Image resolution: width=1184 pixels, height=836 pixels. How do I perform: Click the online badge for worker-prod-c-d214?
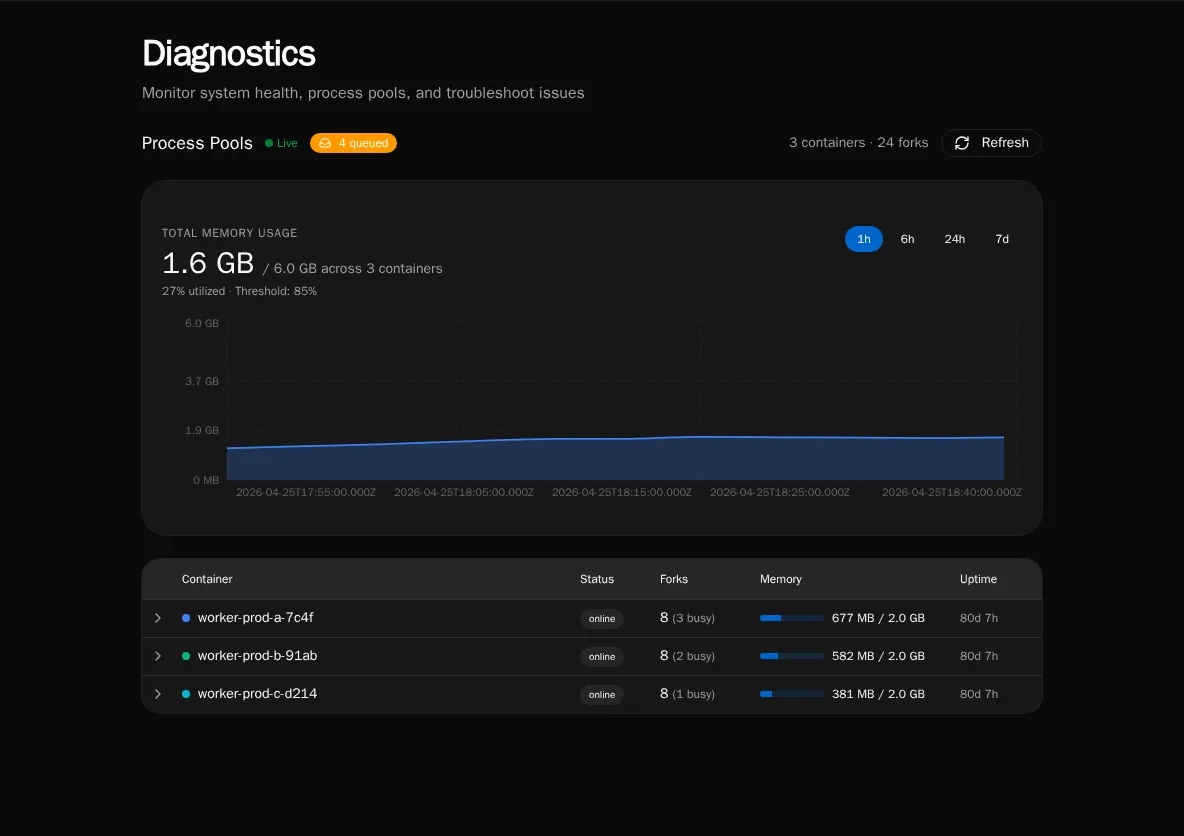click(602, 694)
